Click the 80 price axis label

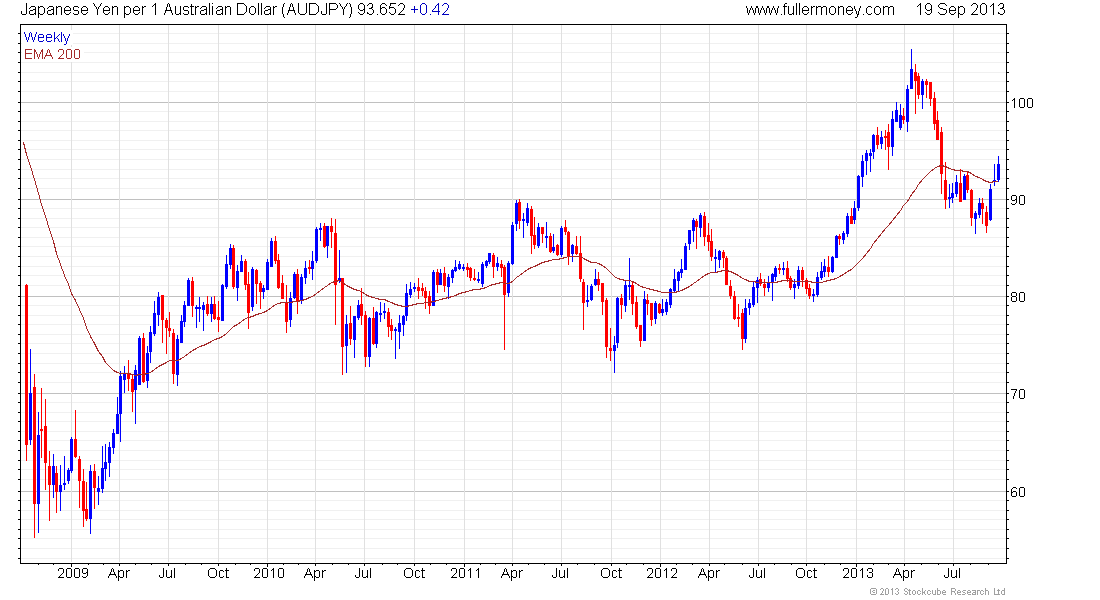[1018, 297]
